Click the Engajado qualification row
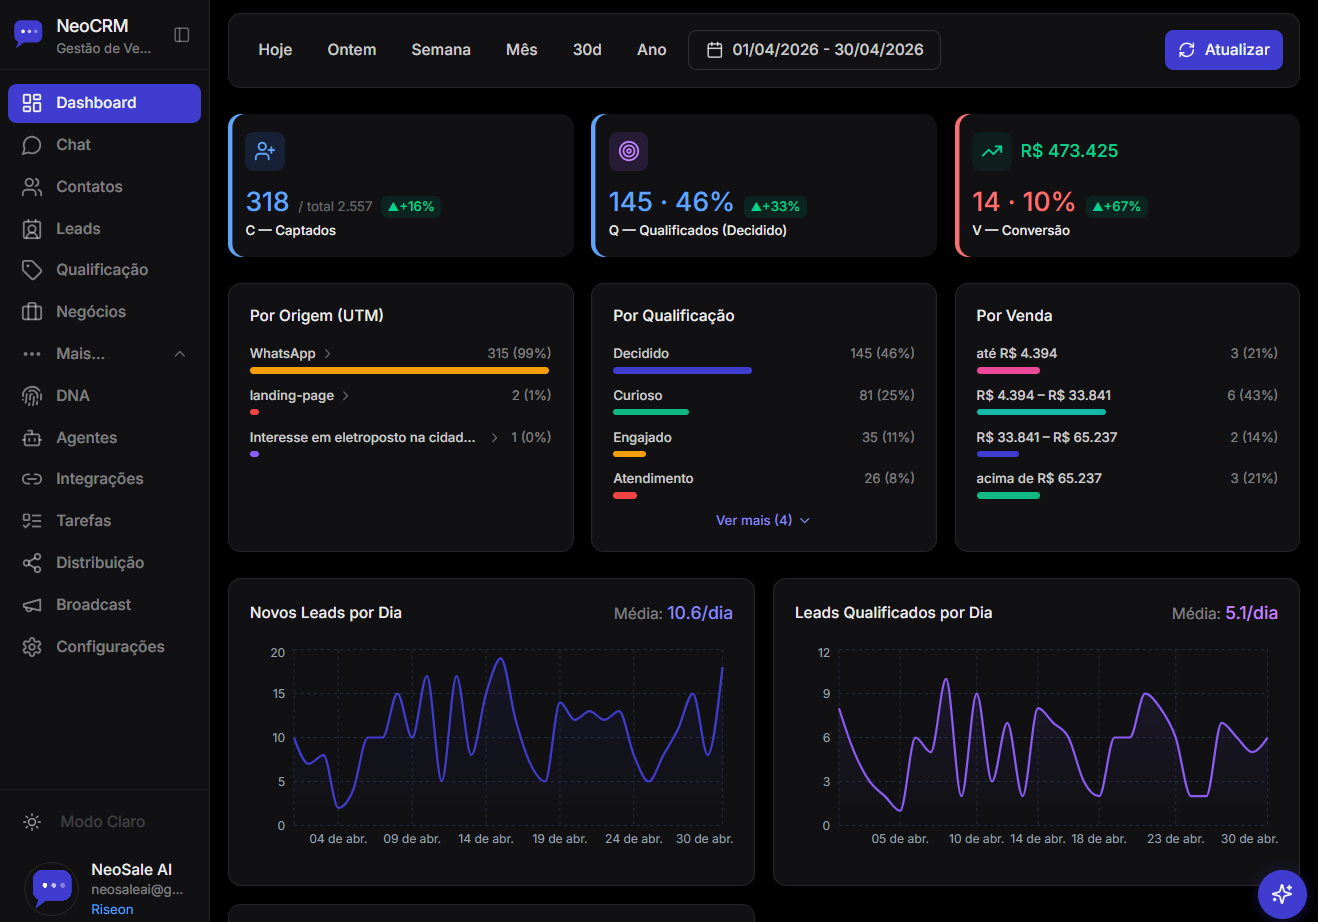Screen dimensions: 1318x922 [x=764, y=444]
